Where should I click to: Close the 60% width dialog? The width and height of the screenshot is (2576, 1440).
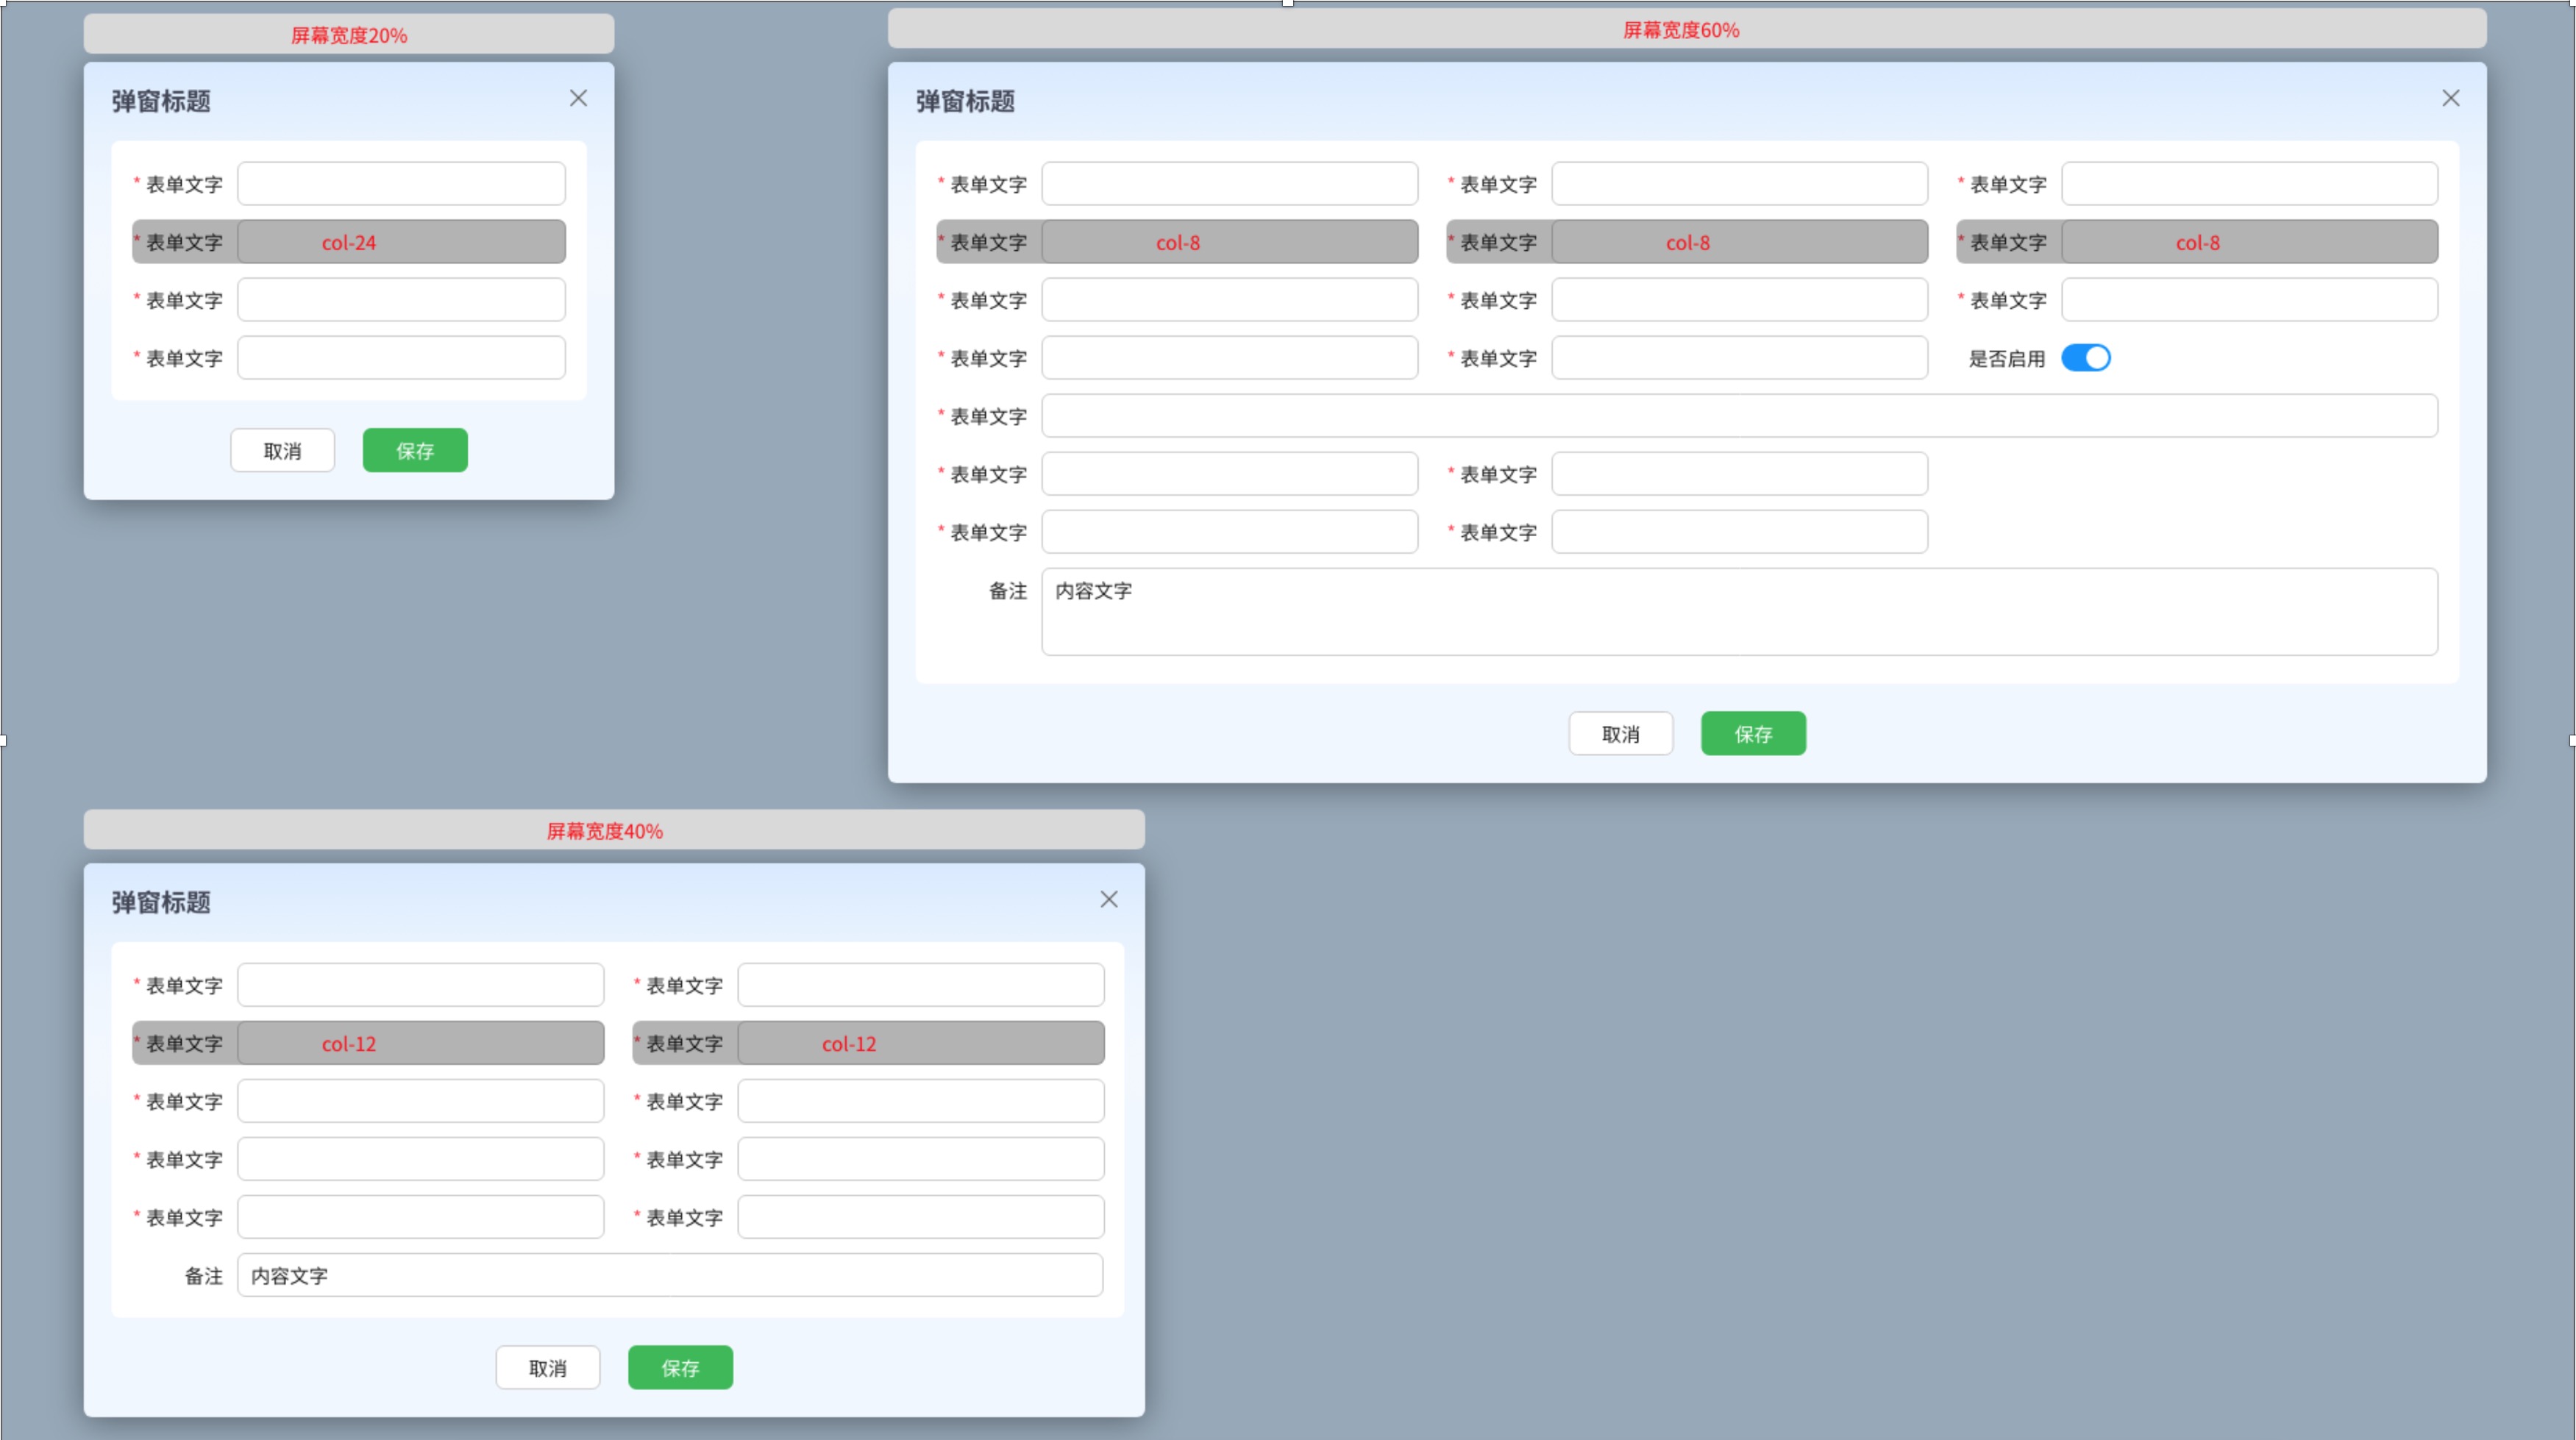coord(2450,98)
